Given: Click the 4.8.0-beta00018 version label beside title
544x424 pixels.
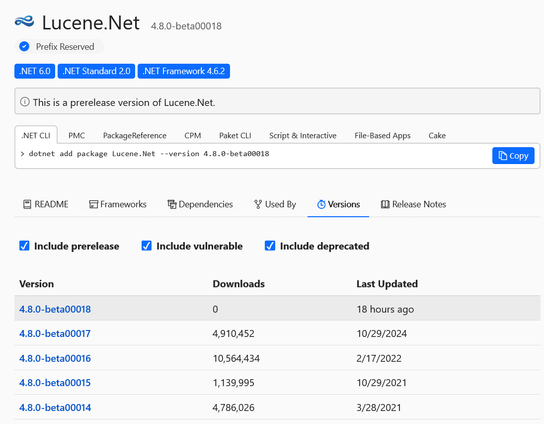Looking at the screenshot, I should point(186,26).
